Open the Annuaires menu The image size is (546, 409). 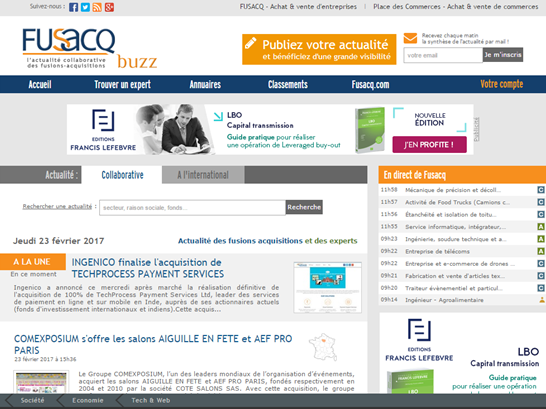tap(205, 84)
